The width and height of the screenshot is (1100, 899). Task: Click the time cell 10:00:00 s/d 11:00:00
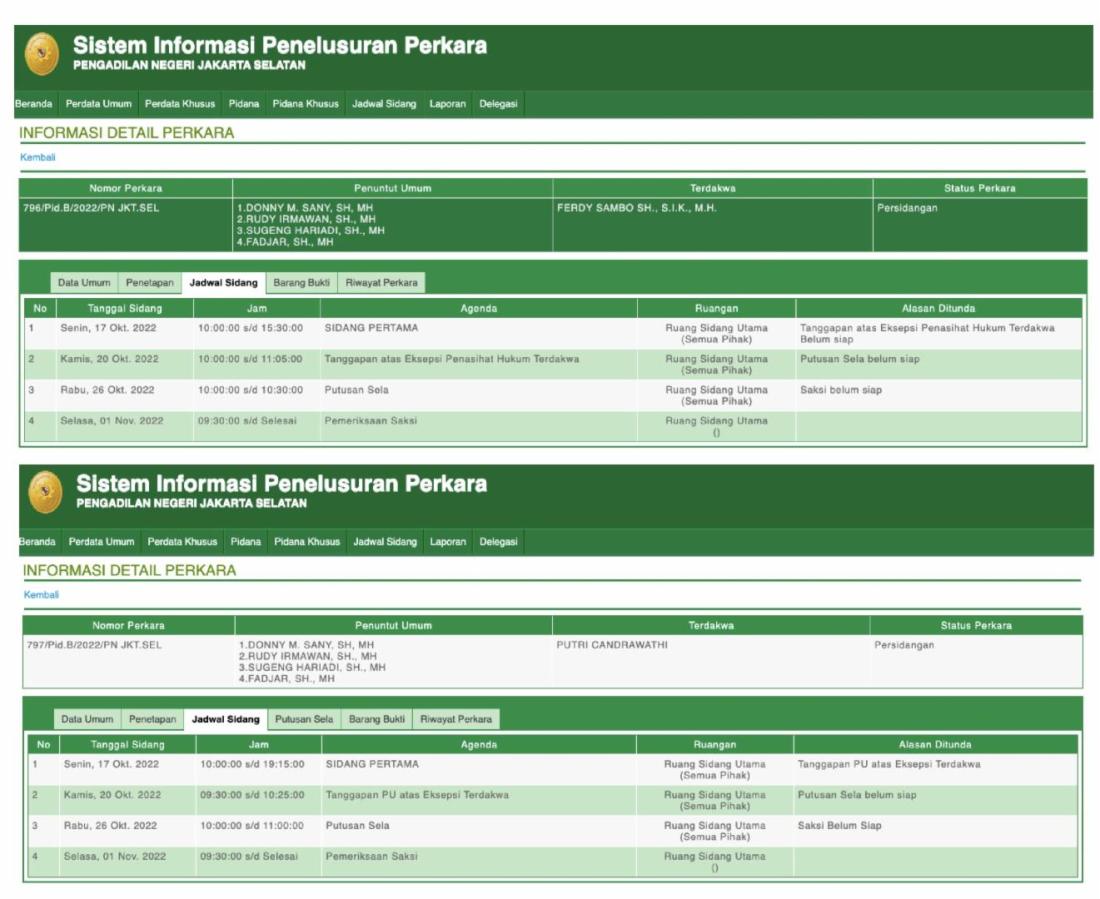click(x=252, y=826)
